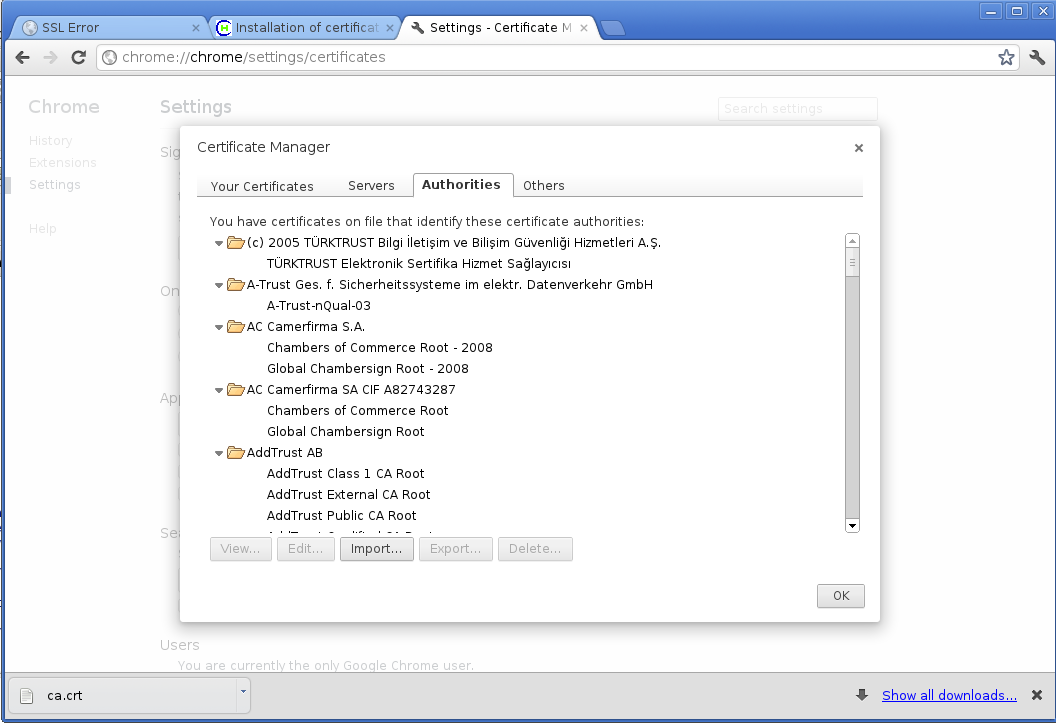Select Global Chambersign Root under CIF A82743287
This screenshot has height=723, width=1056.
[345, 432]
